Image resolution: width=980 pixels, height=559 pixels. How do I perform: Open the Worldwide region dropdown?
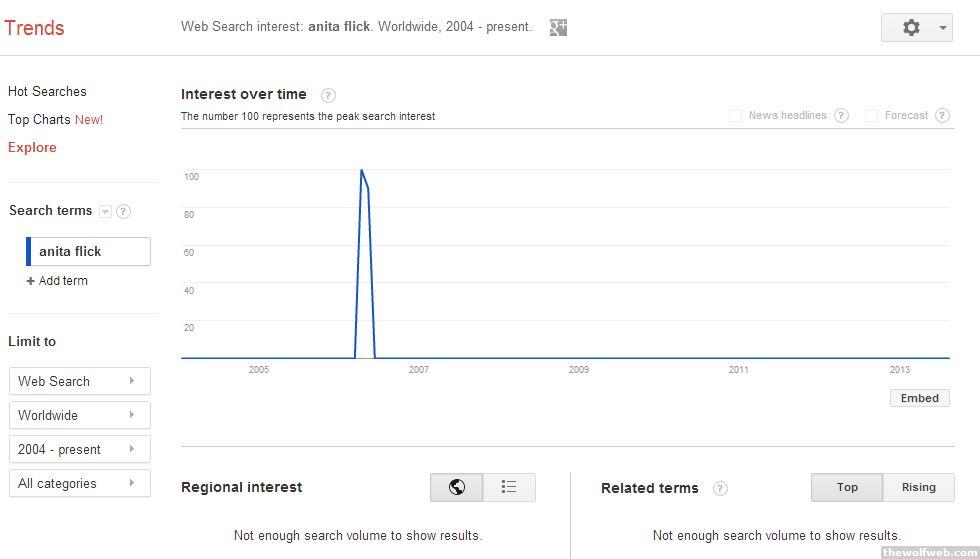pos(79,415)
